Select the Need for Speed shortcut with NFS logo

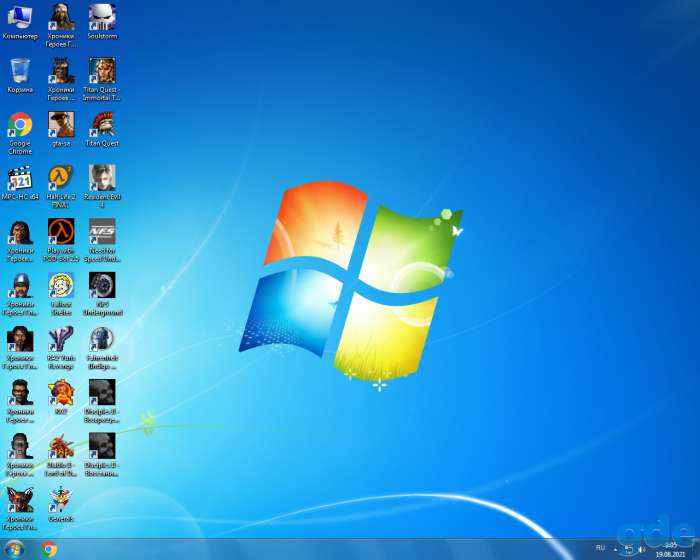point(102,240)
